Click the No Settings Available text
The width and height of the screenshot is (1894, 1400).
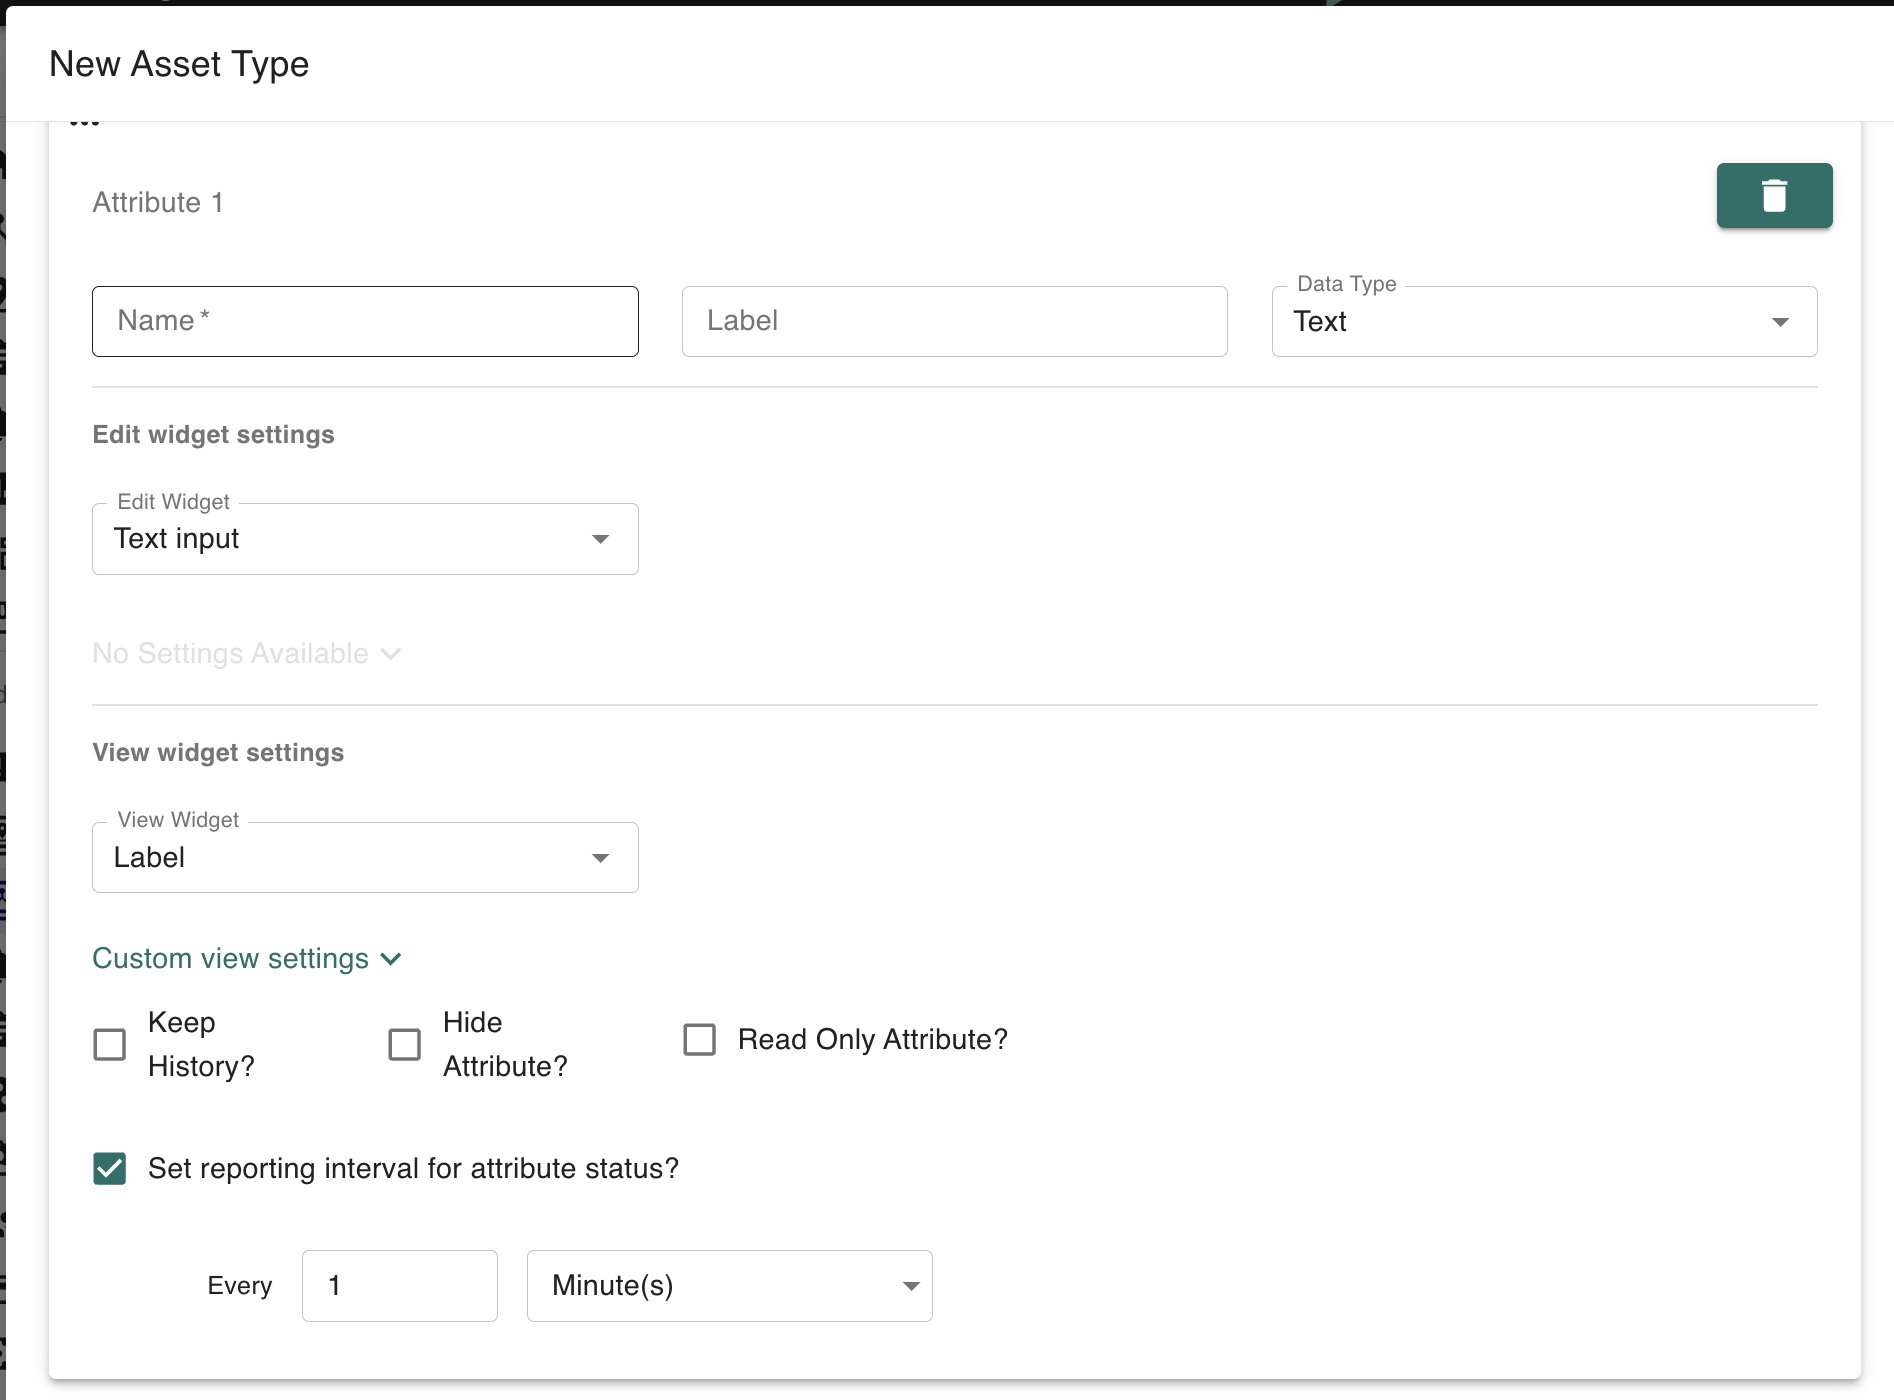point(231,654)
